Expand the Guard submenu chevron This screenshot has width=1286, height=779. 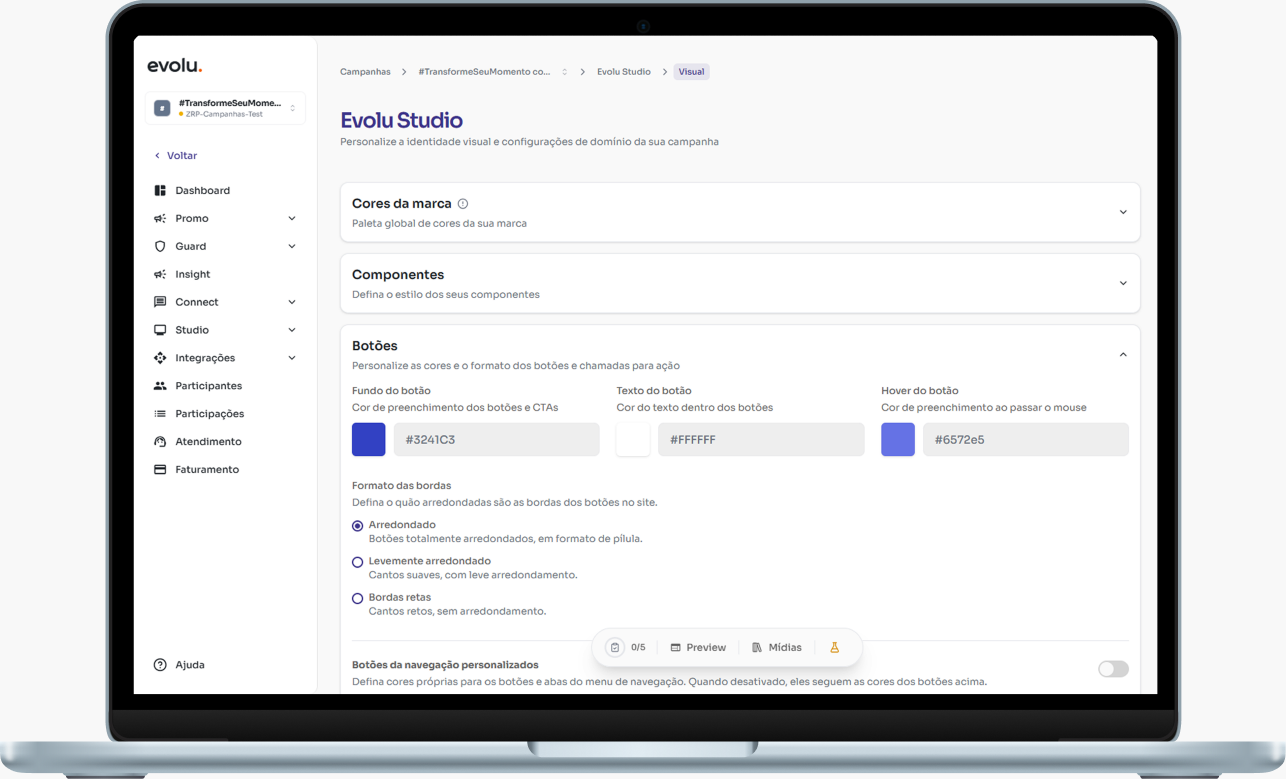(x=292, y=246)
